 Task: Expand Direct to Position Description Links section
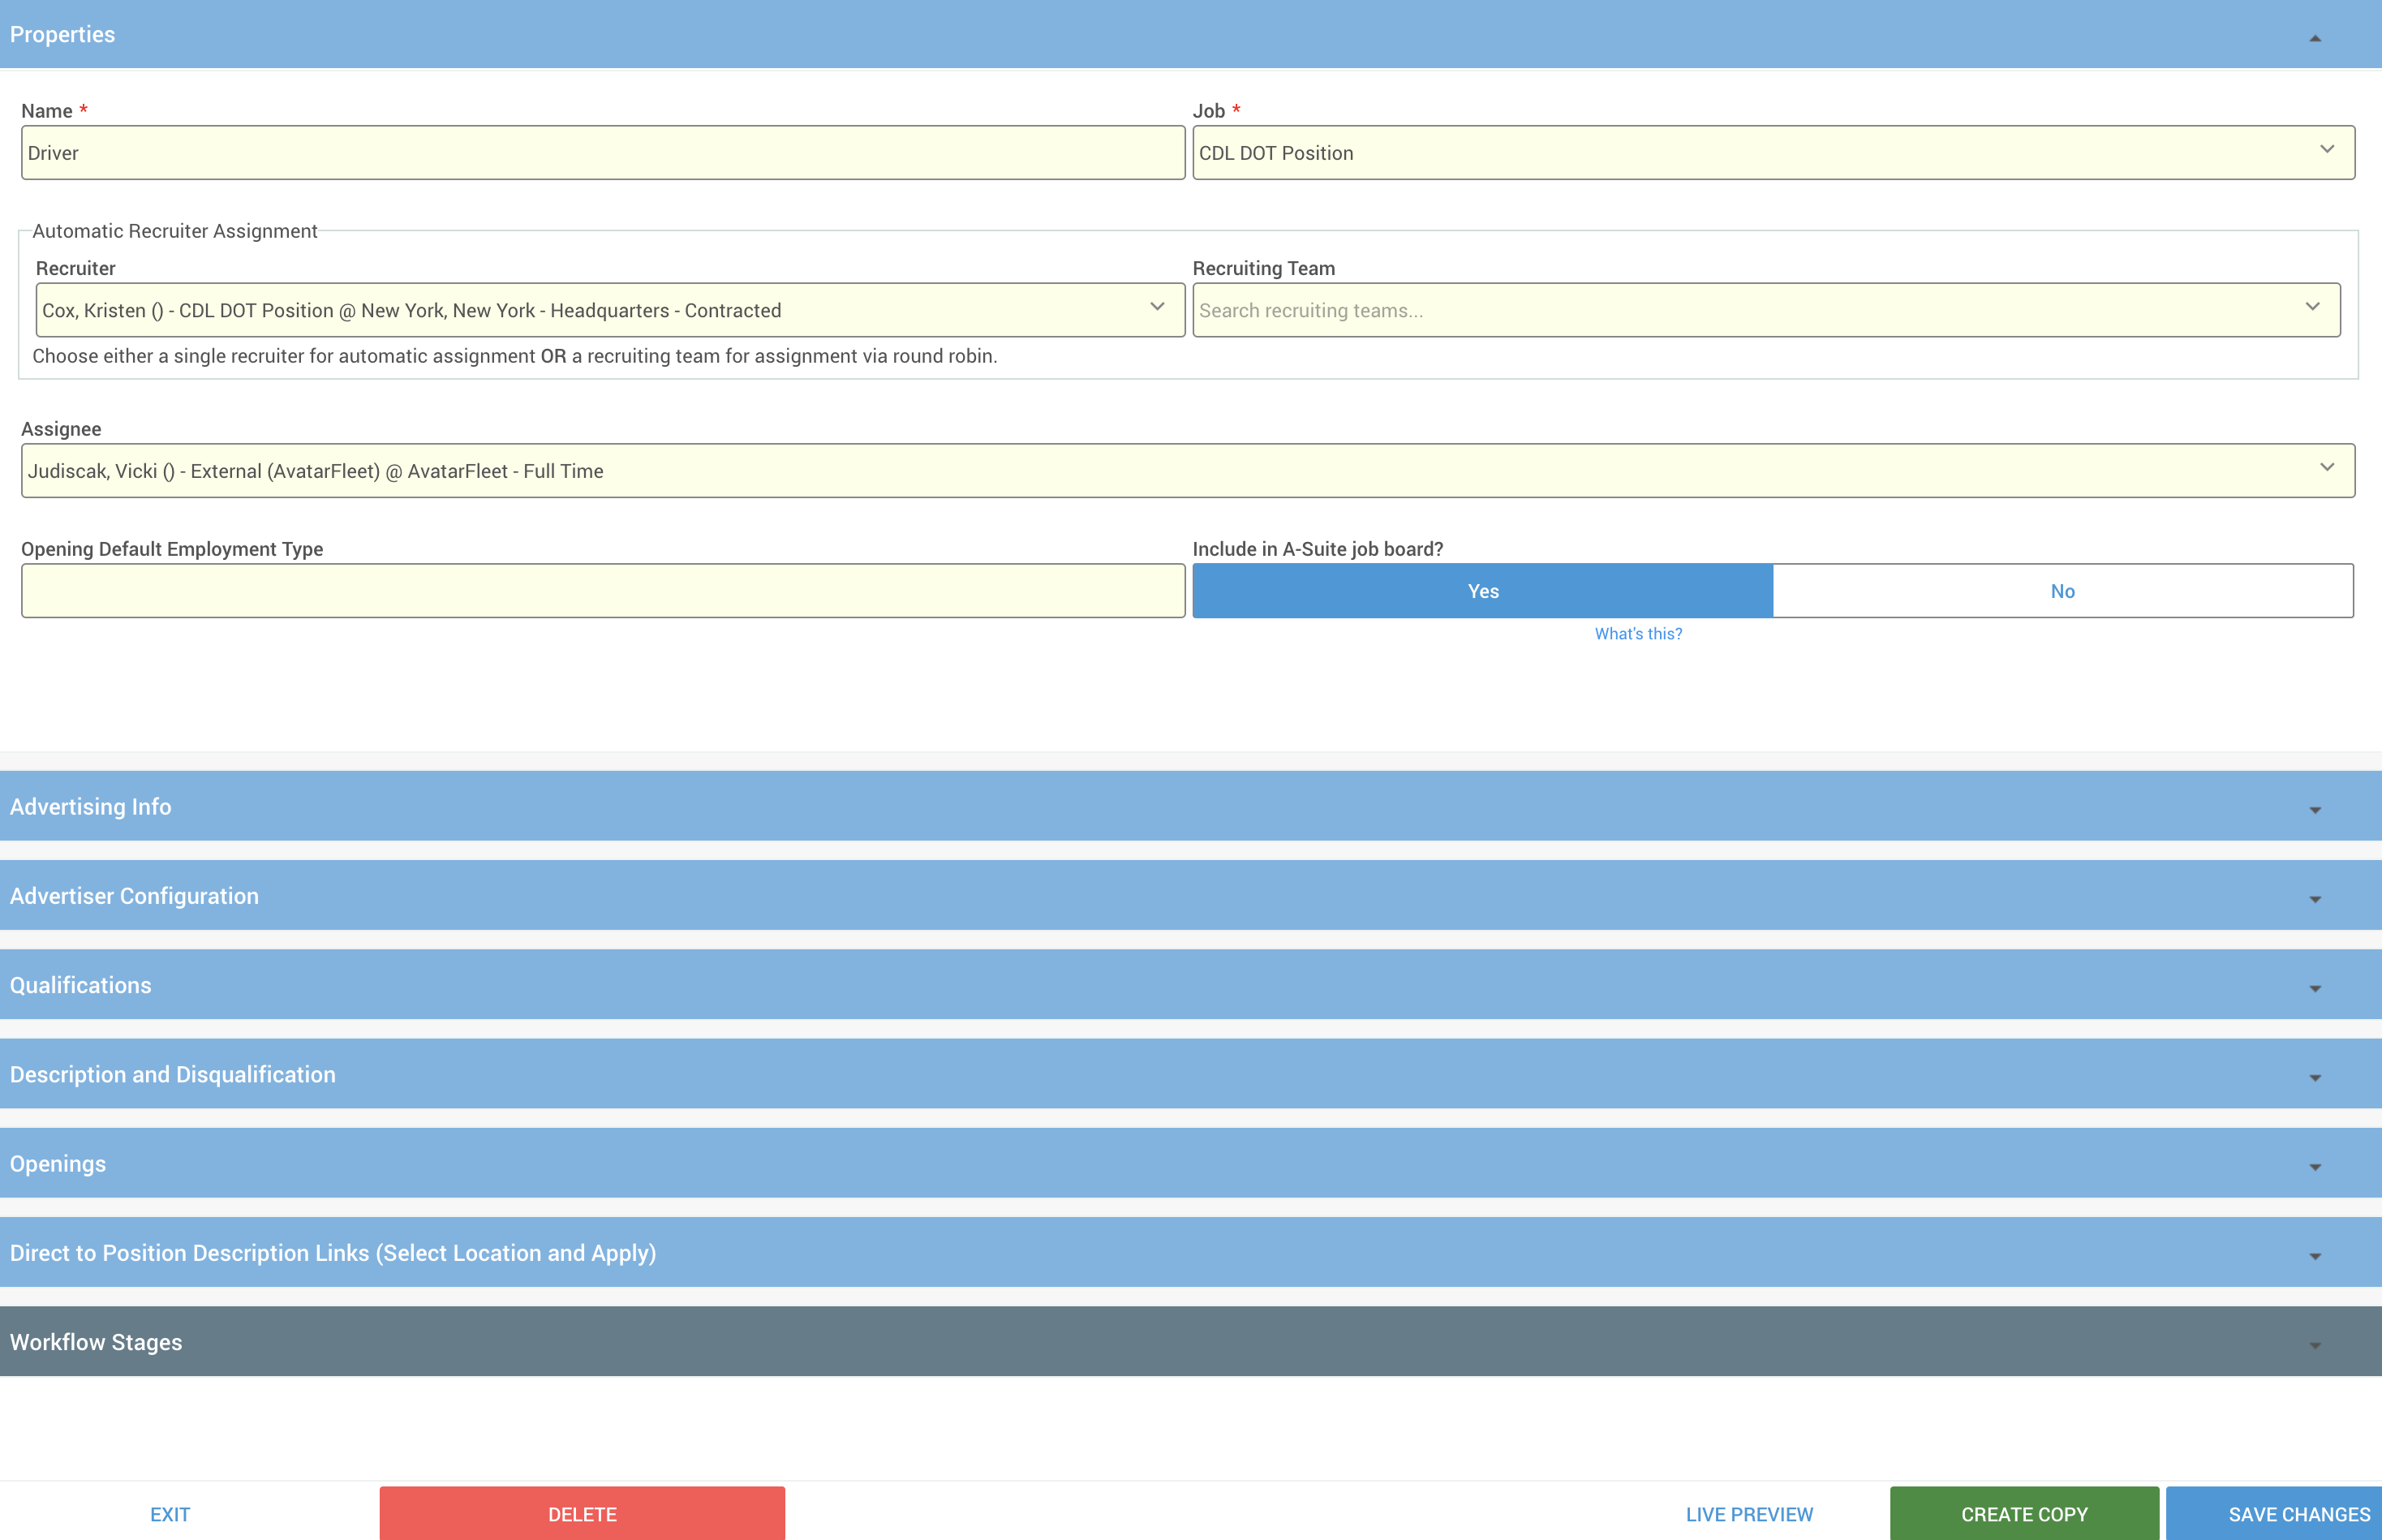coord(1191,1253)
